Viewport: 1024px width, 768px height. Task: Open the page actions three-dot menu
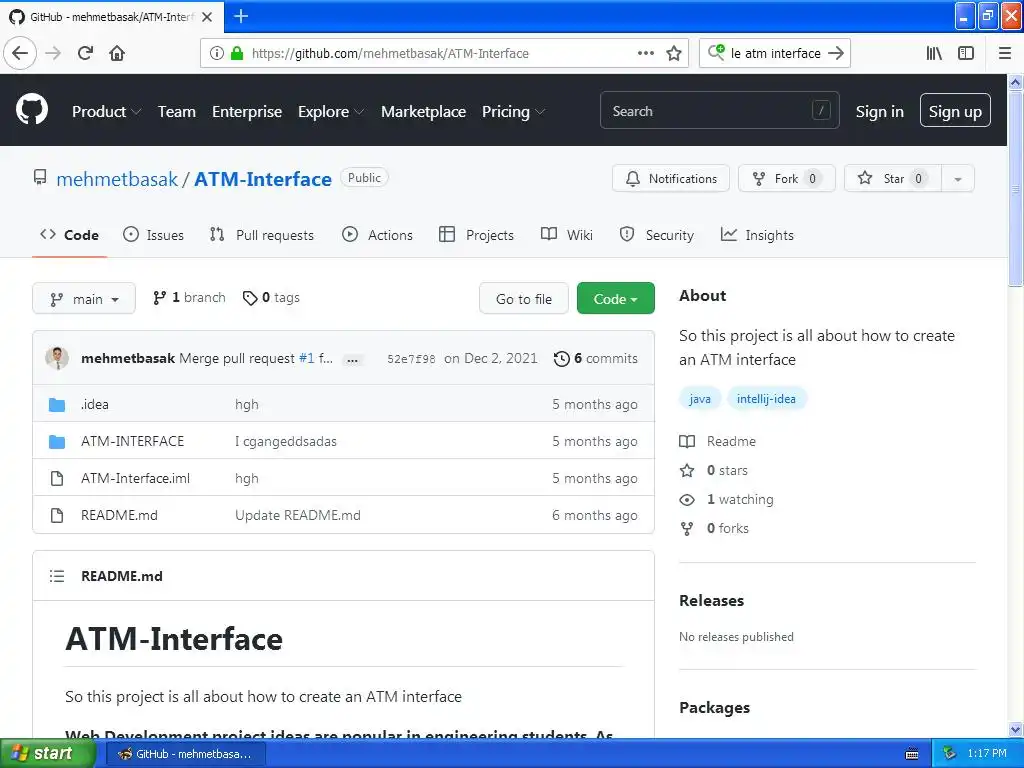coord(646,53)
